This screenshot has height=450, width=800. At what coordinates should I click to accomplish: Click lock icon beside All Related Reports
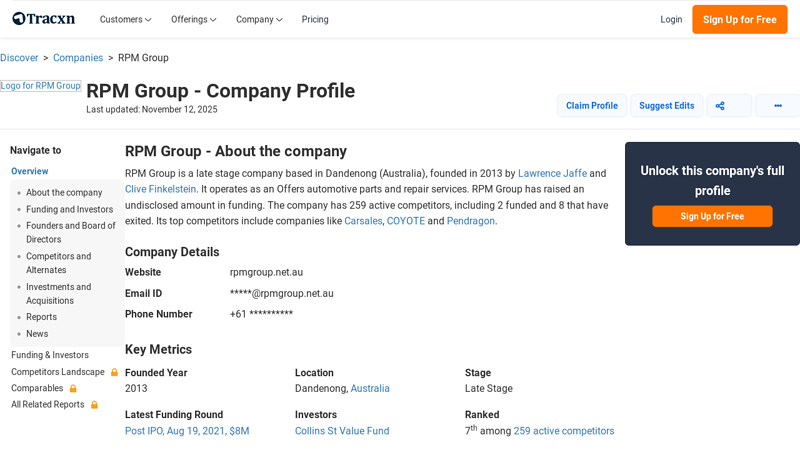[95, 405]
